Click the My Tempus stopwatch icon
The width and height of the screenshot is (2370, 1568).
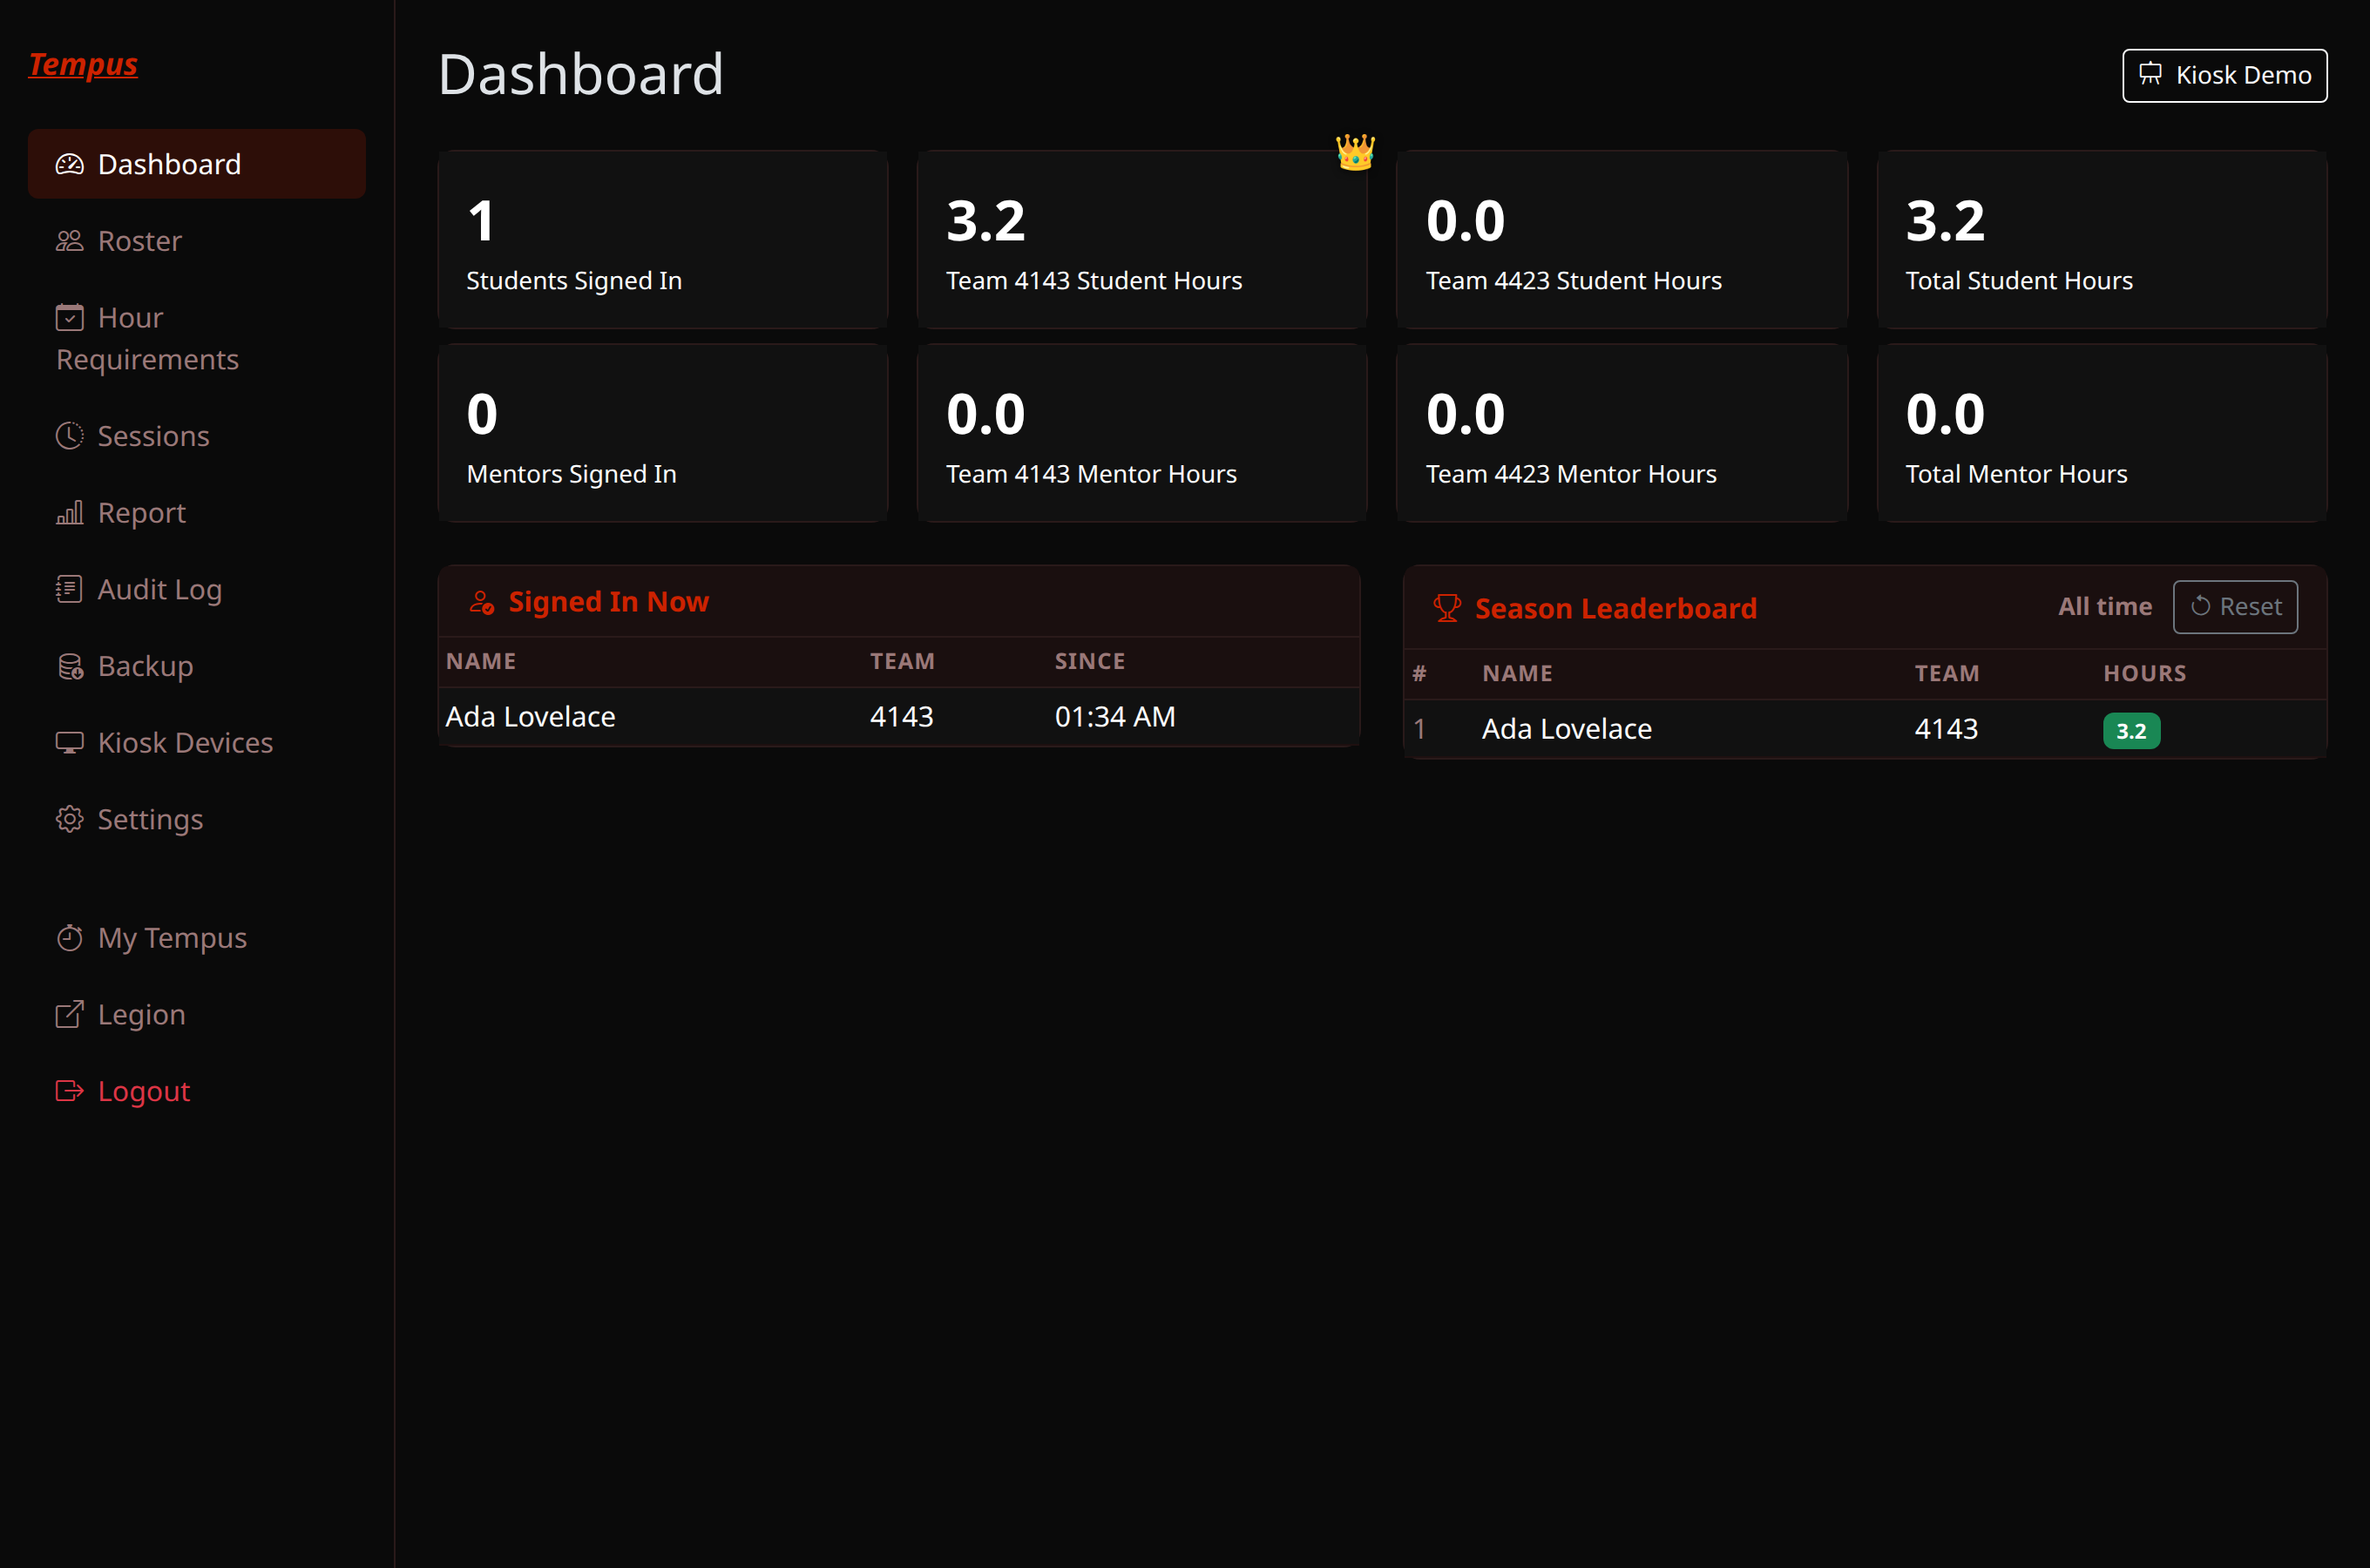click(69, 938)
